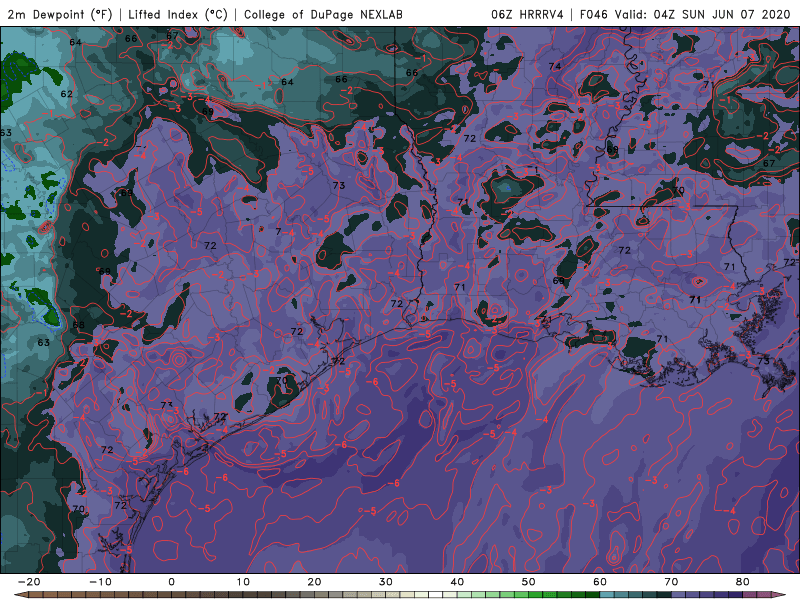Image resolution: width=800 pixels, height=600 pixels.
Task: Click the "Lifted Index (°C)" title text
Action: pos(178,14)
